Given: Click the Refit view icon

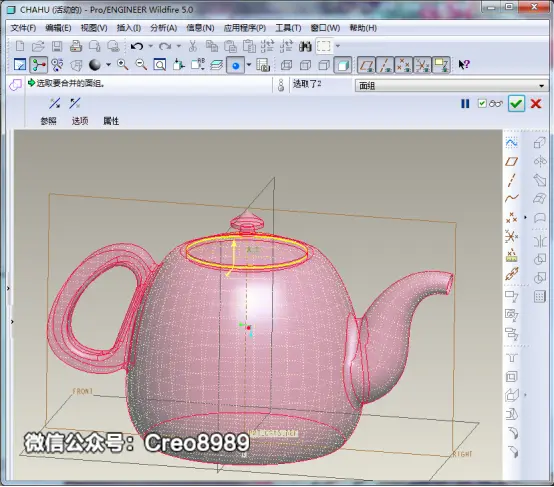Looking at the screenshot, I should [160, 65].
